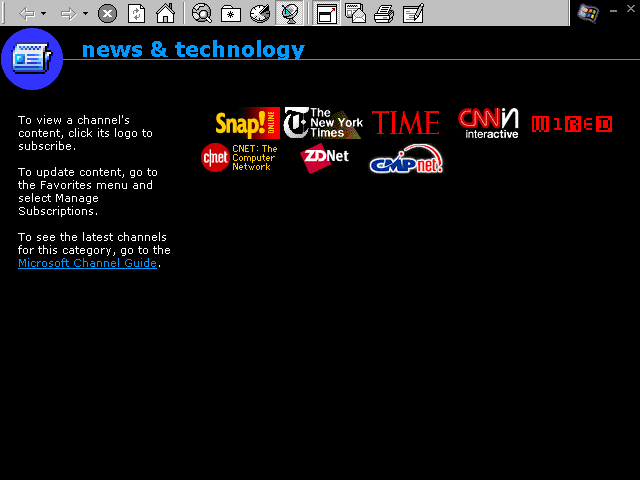The height and width of the screenshot is (480, 640).
Task: Open the CNN Interactive channel logo
Action: click(489, 123)
